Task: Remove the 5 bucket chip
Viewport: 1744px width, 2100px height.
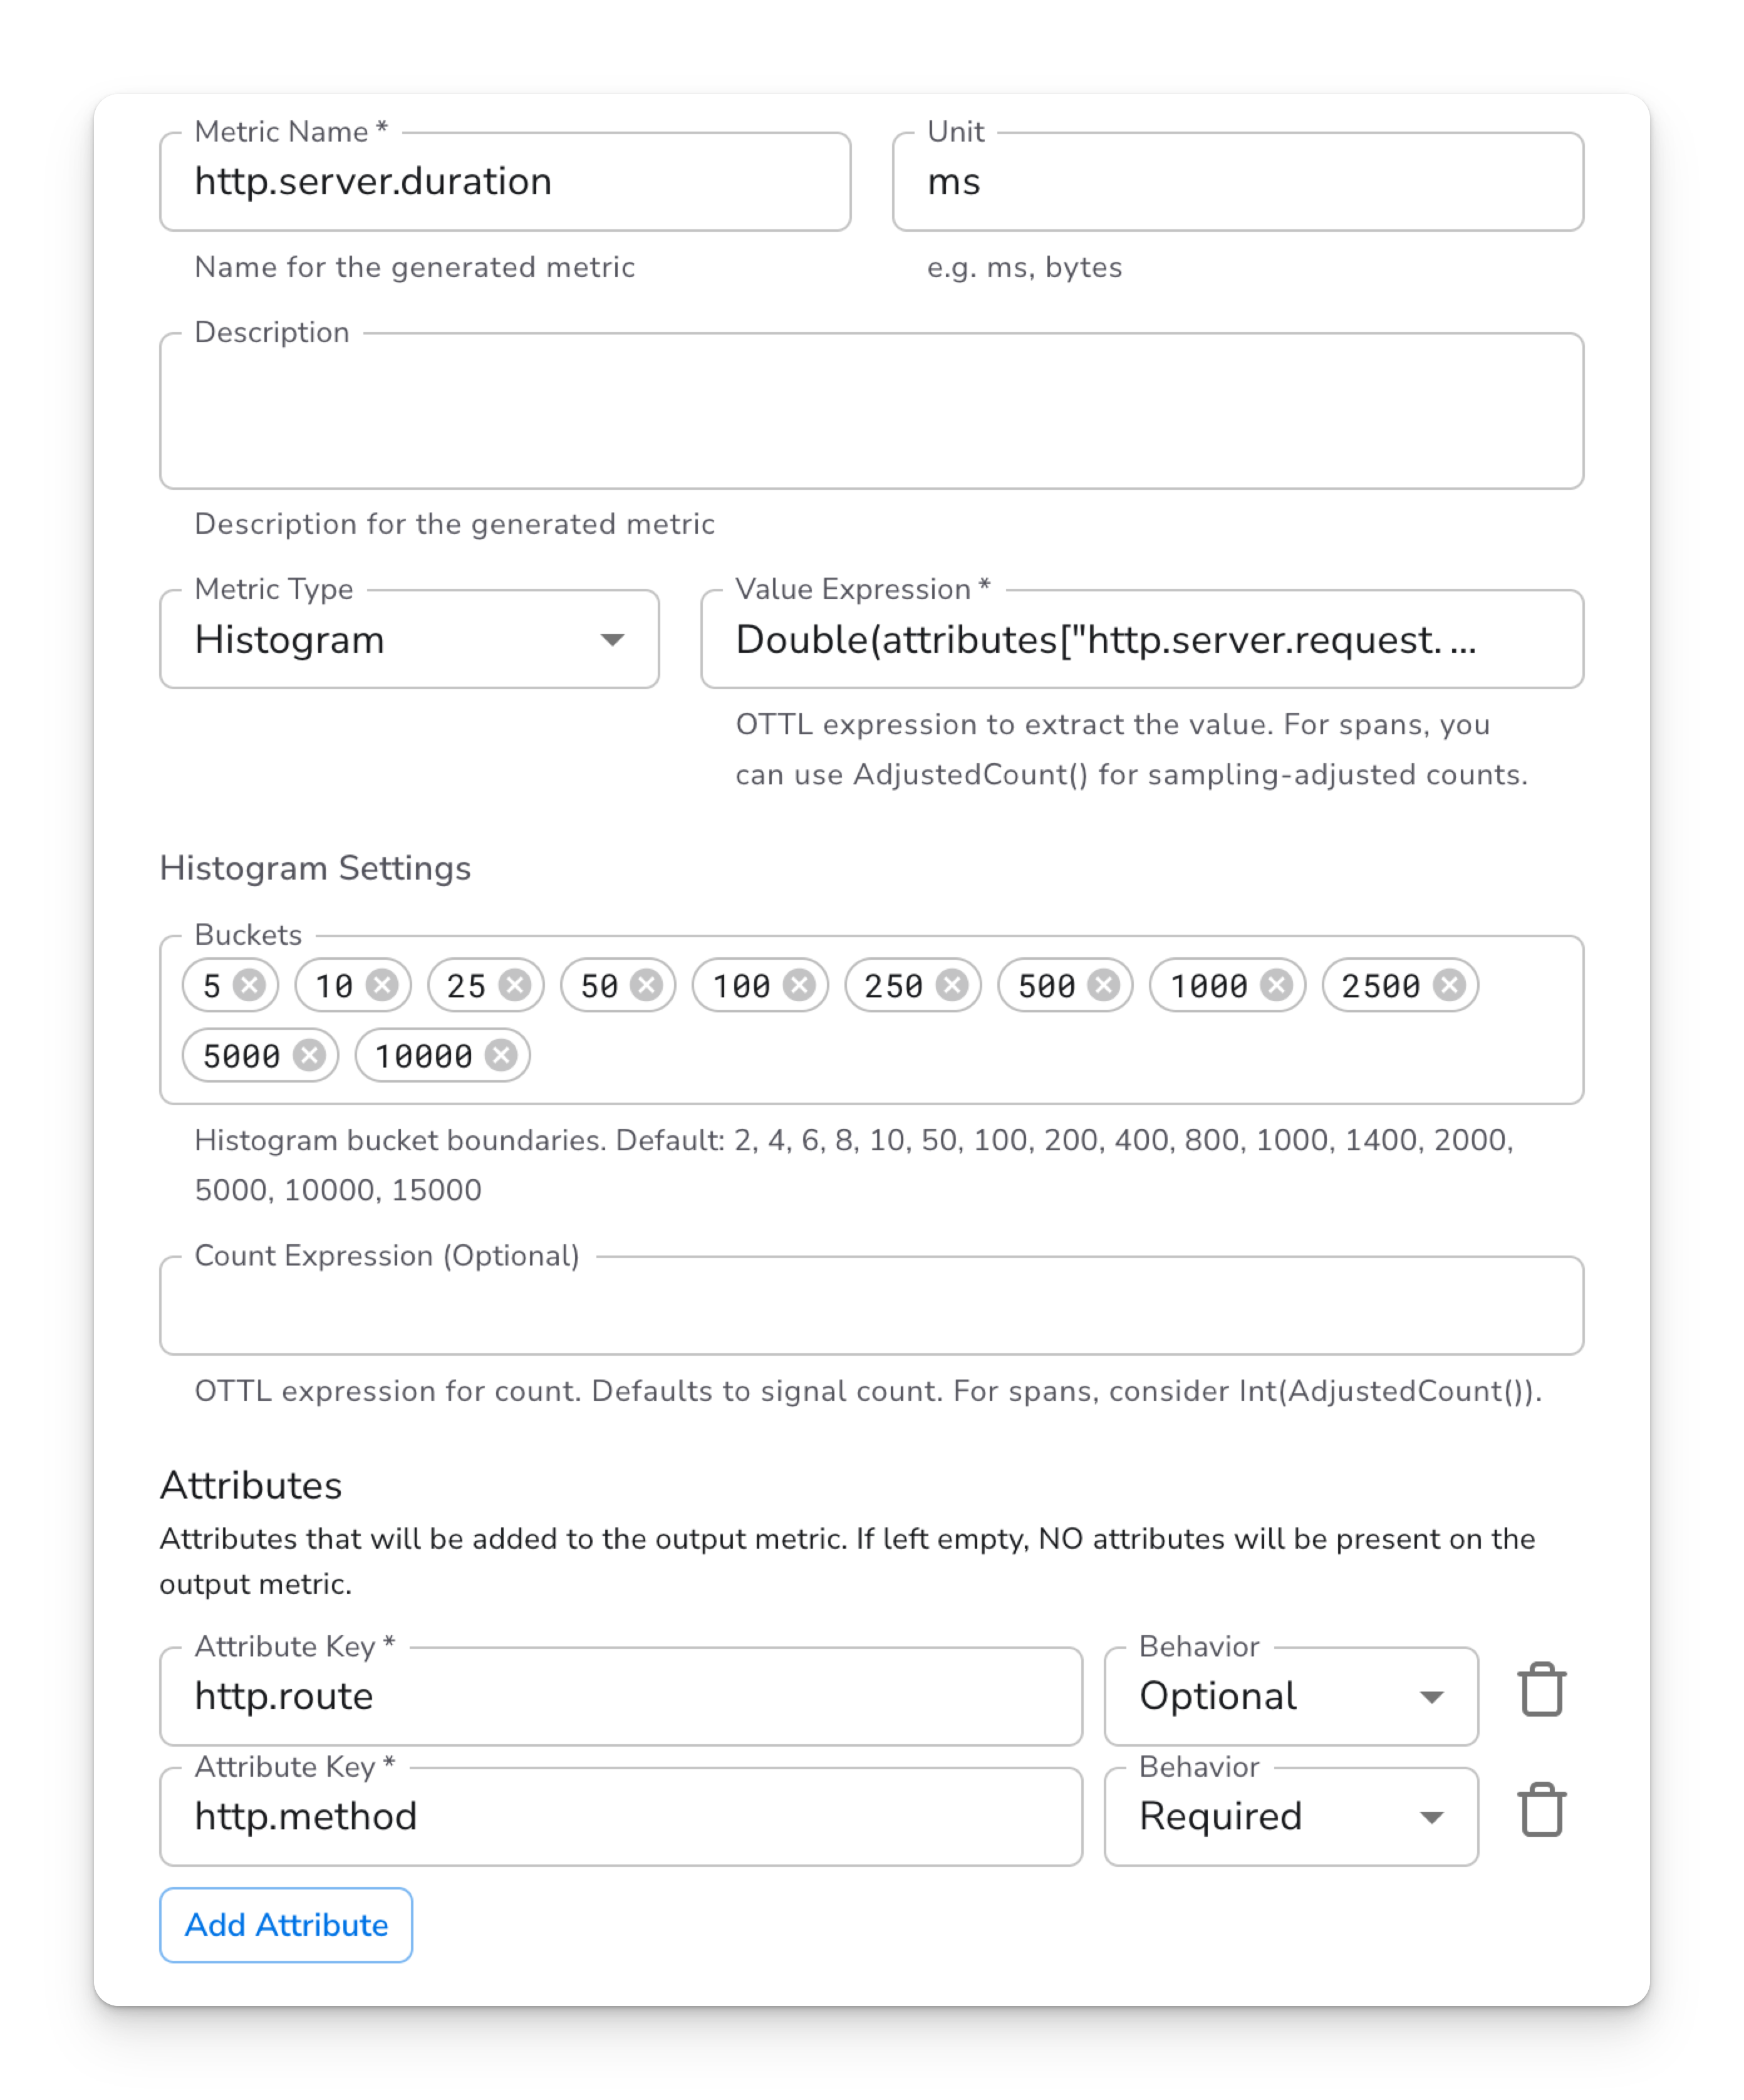Action: point(250,985)
